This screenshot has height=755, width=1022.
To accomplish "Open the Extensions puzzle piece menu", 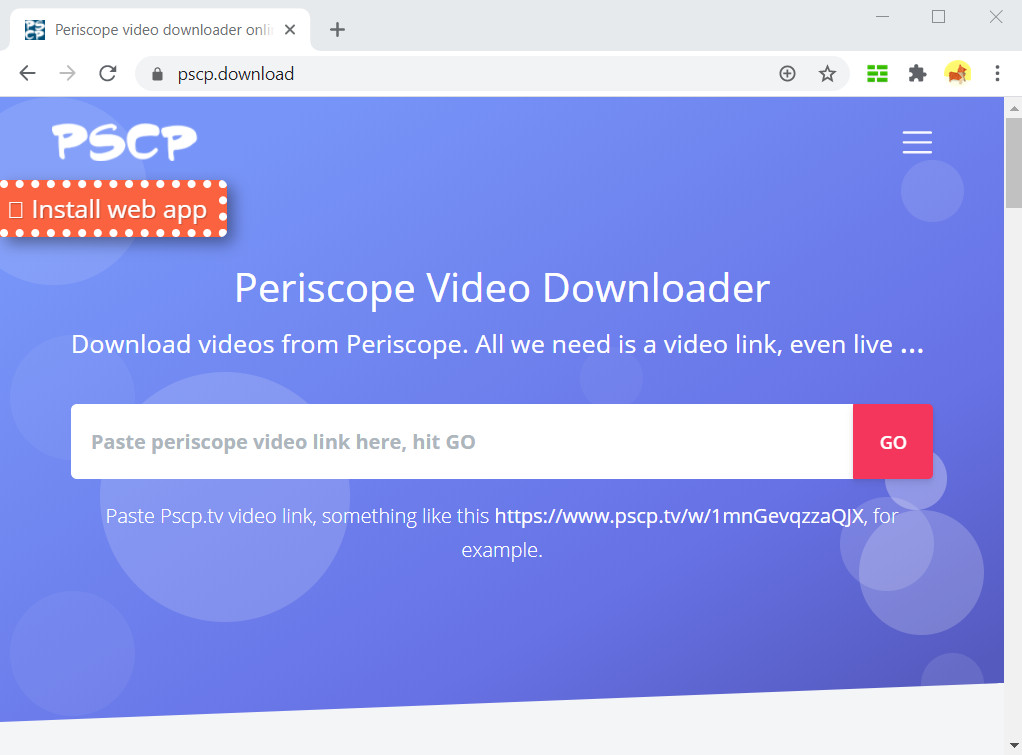I will pyautogui.click(x=917, y=74).
